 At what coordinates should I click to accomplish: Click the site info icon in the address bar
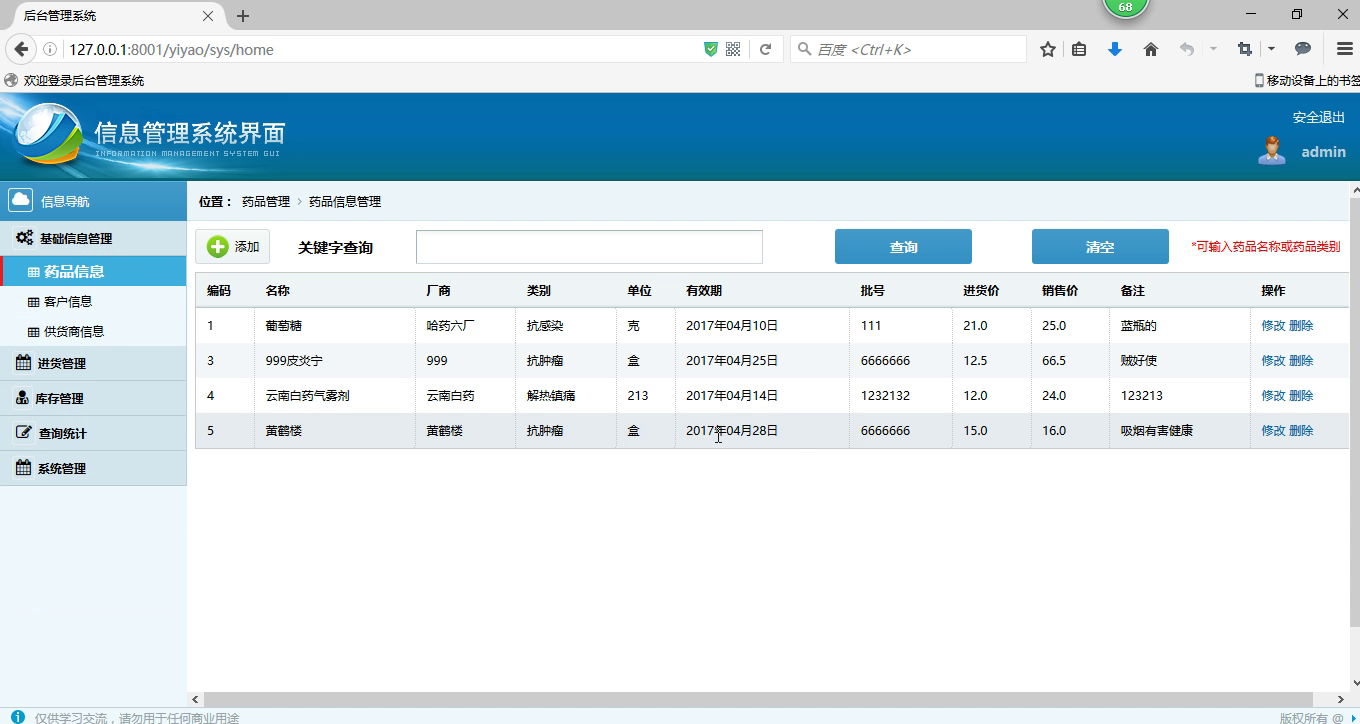pyautogui.click(x=50, y=49)
